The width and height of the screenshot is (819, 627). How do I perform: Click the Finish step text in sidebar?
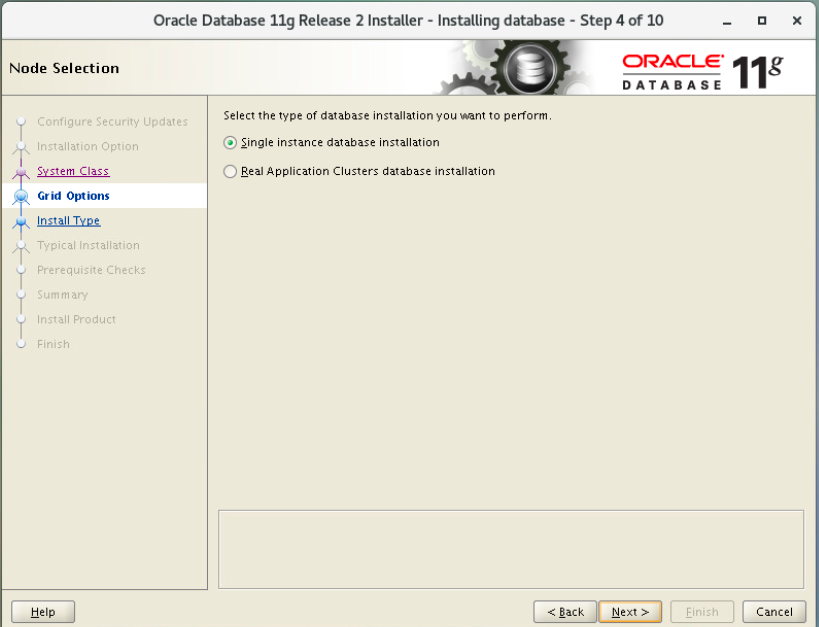click(x=53, y=344)
